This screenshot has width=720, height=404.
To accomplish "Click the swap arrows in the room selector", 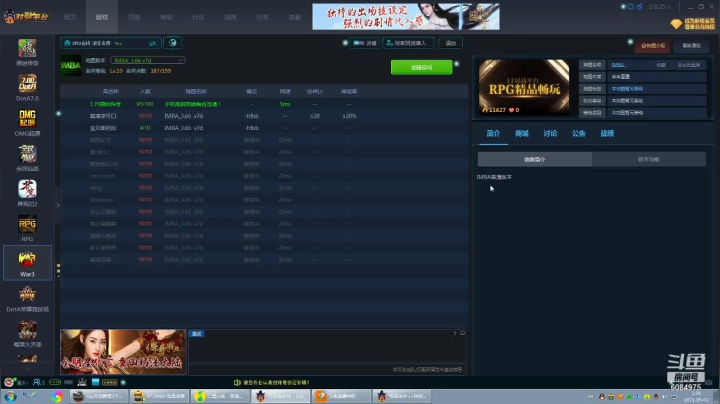I will 152,43.
